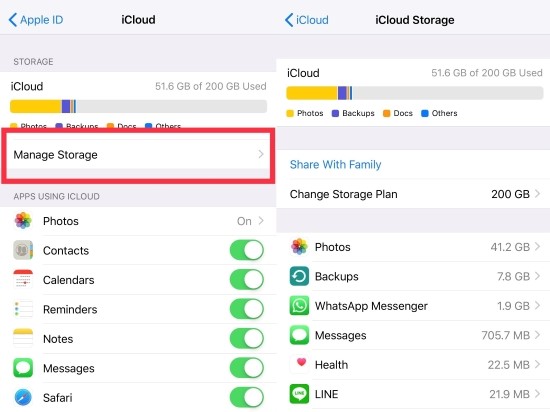Go back to iCloud from iCloud Storage
The height and width of the screenshot is (412, 550).
pyautogui.click(x=307, y=20)
